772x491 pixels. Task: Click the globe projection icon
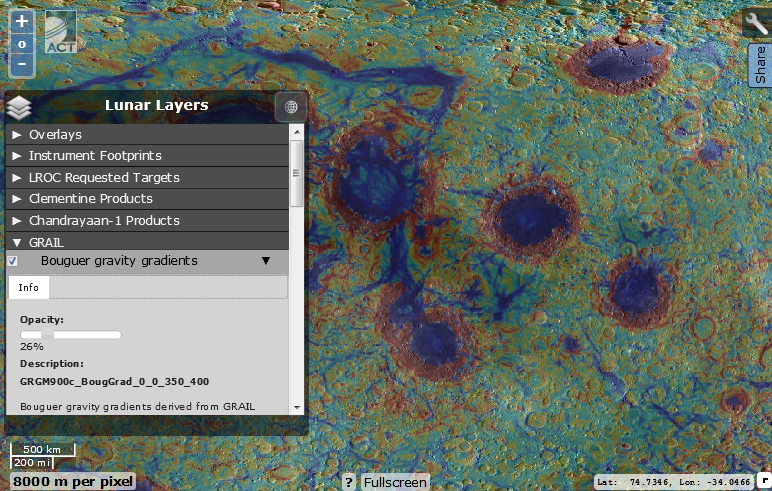[291, 107]
